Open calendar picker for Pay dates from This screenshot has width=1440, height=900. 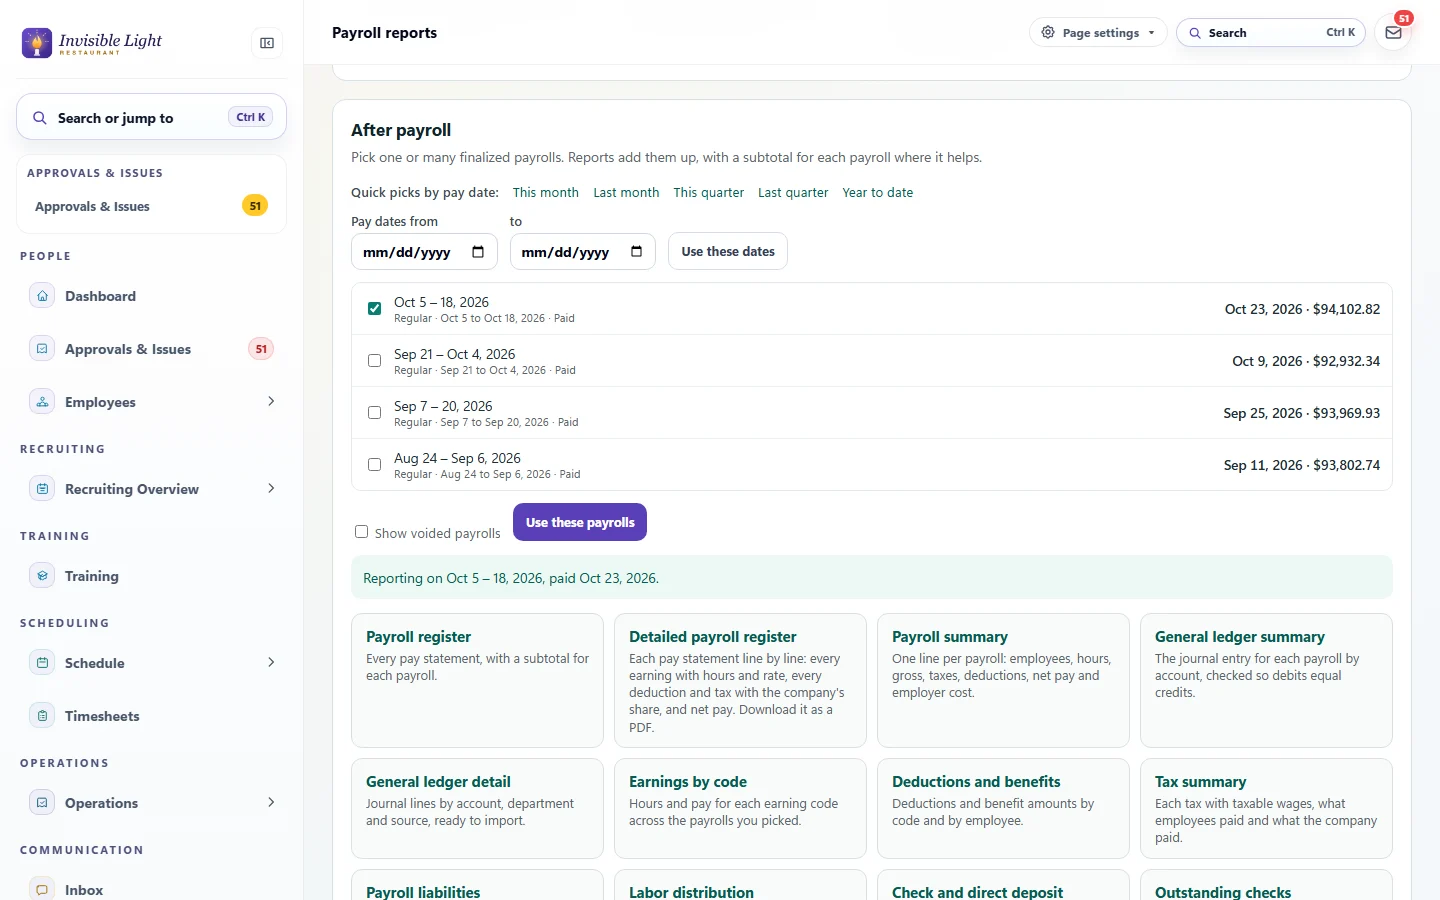coord(478,252)
